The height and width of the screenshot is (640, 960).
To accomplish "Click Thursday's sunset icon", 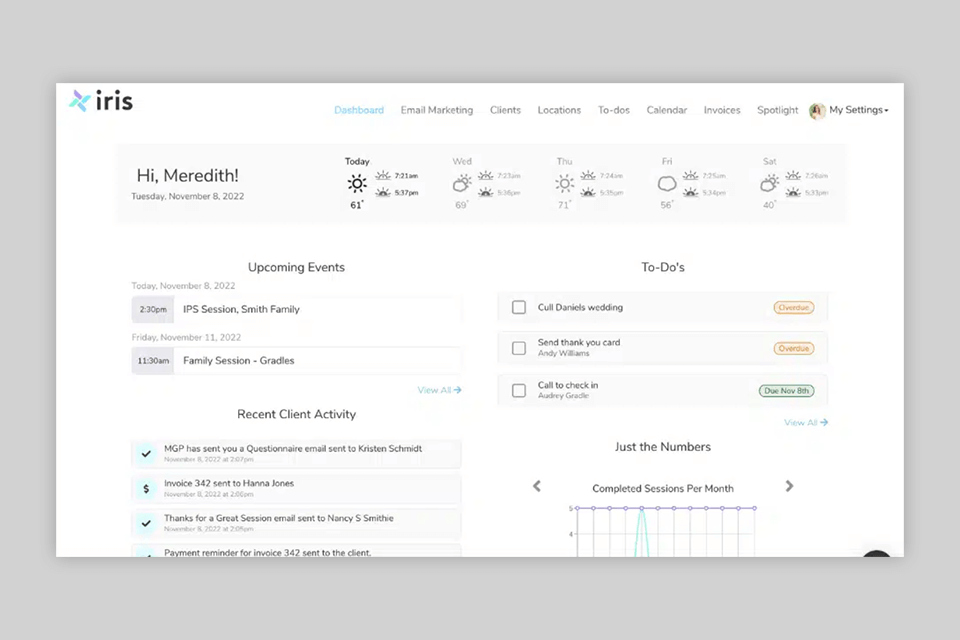I will [x=588, y=192].
